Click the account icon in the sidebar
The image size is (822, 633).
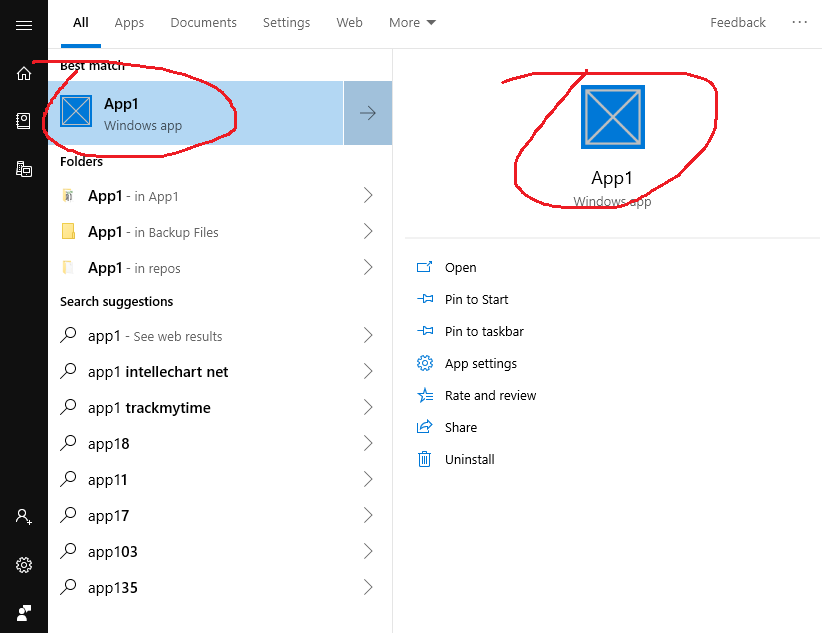(24, 516)
